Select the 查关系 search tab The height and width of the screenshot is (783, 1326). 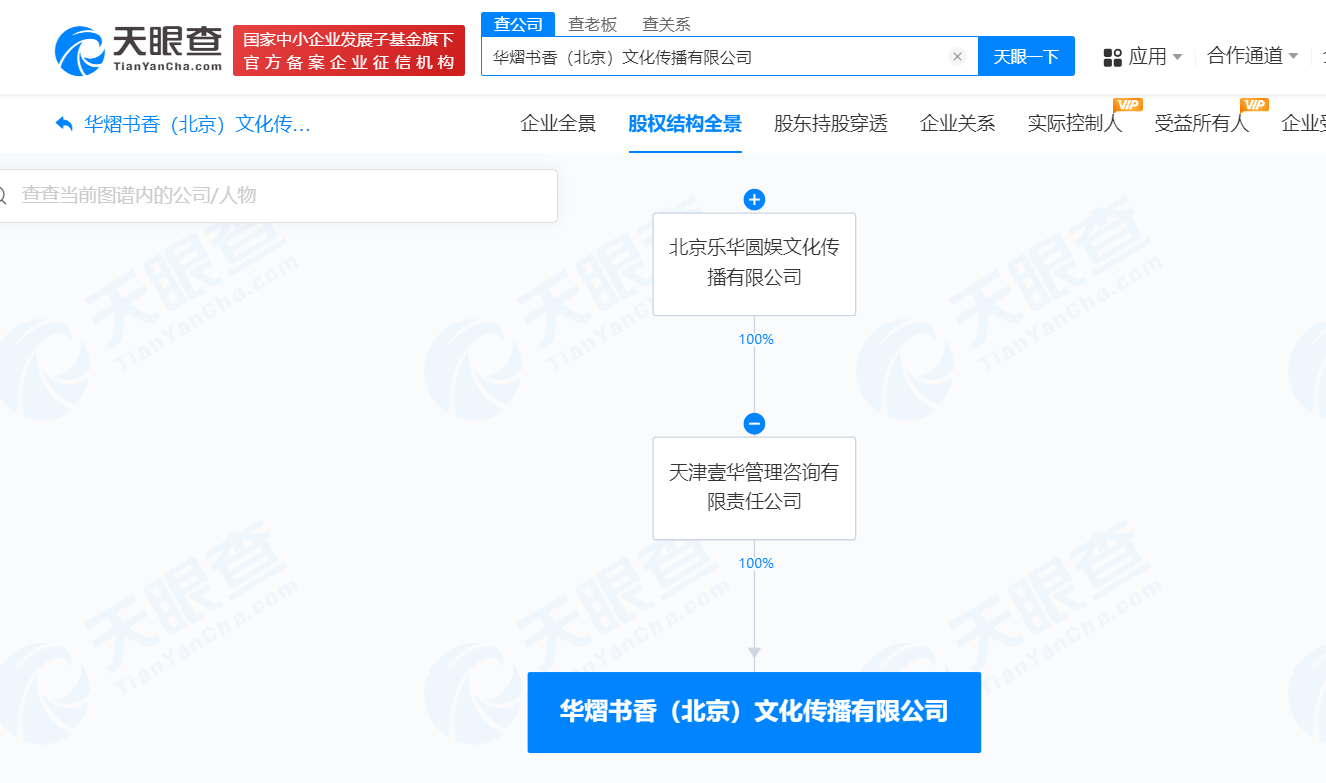click(x=666, y=24)
